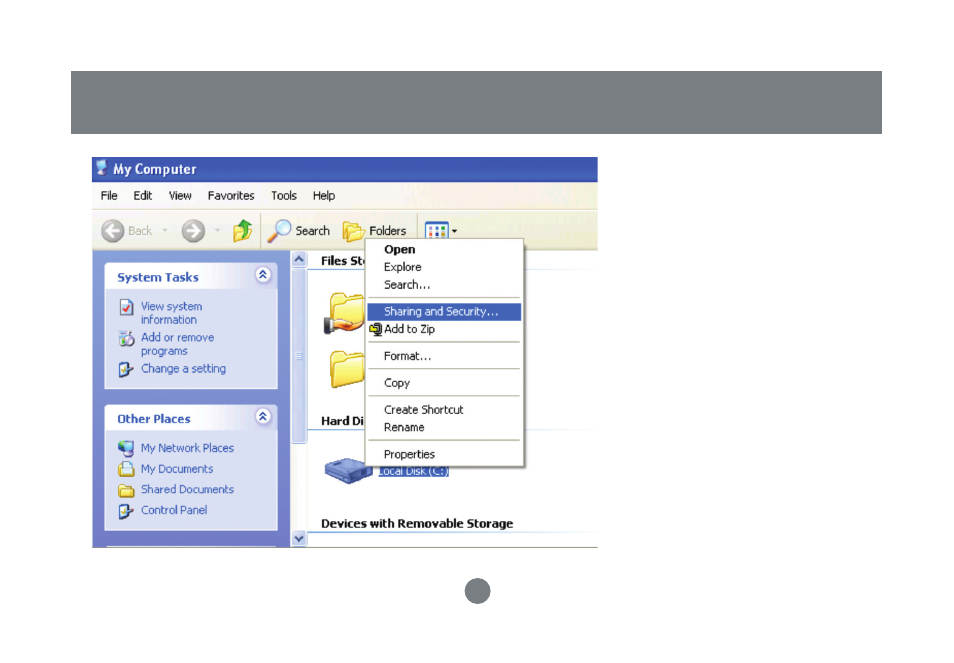The width and height of the screenshot is (954, 663).
Task: Click the My Network Places icon
Action: [126, 448]
